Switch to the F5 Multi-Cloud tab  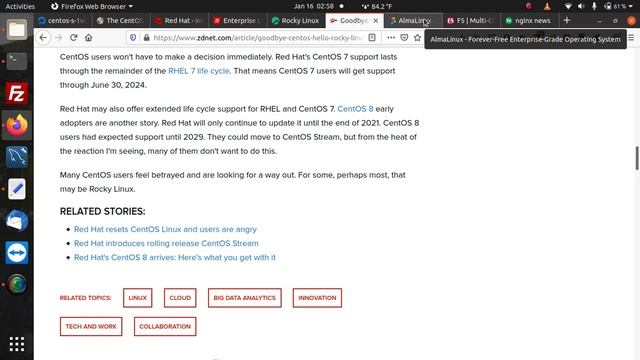[x=472, y=20]
